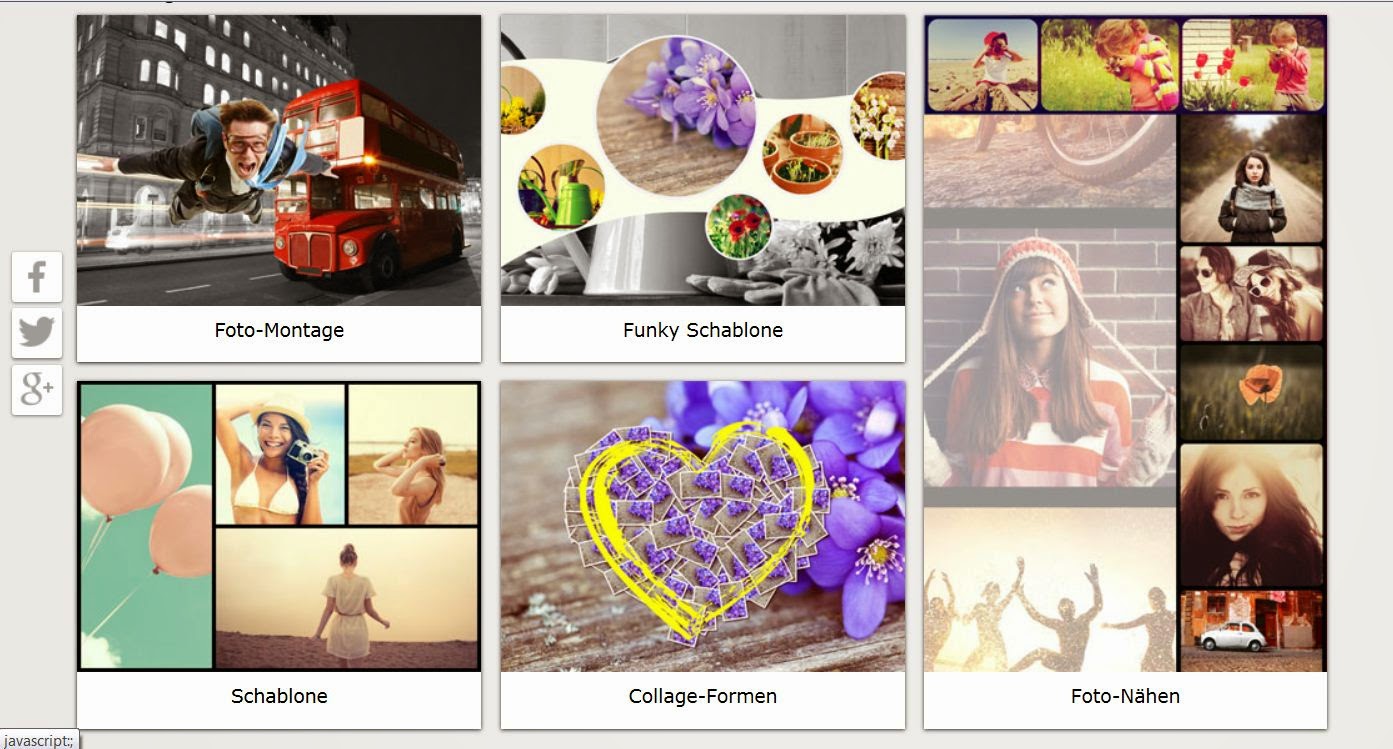Viewport: 1393px width, 749px height.
Task: Click the orange poppy flower photo
Action: 1252,392
